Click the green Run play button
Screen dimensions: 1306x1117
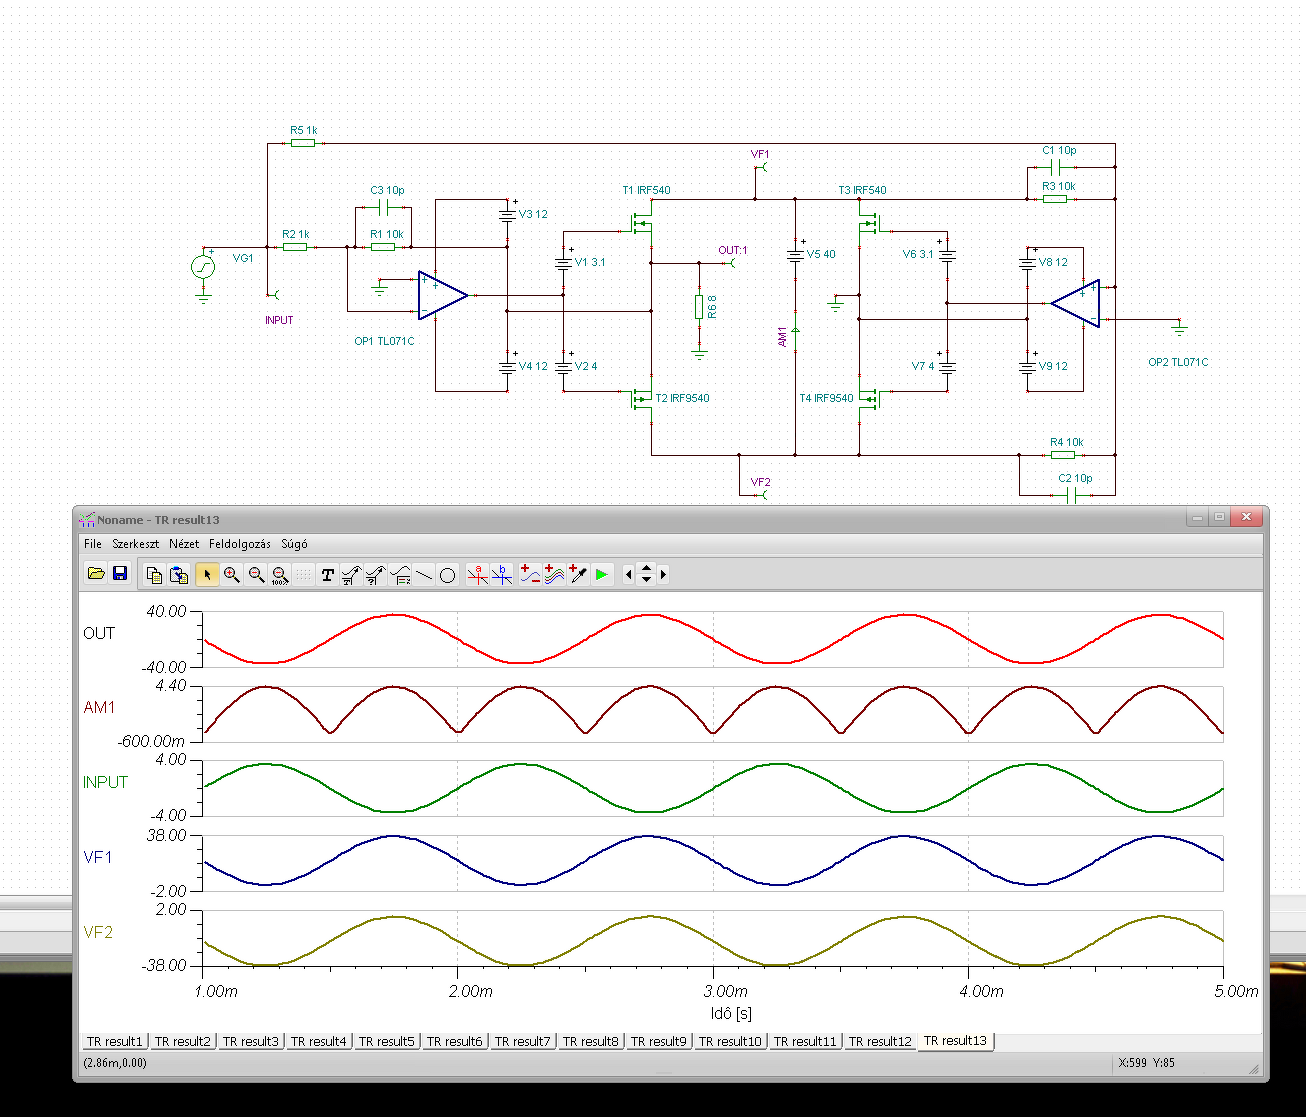tap(601, 574)
